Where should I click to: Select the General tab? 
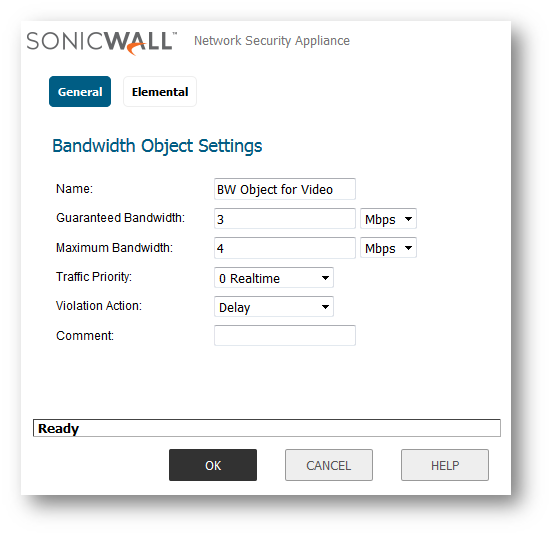click(80, 92)
